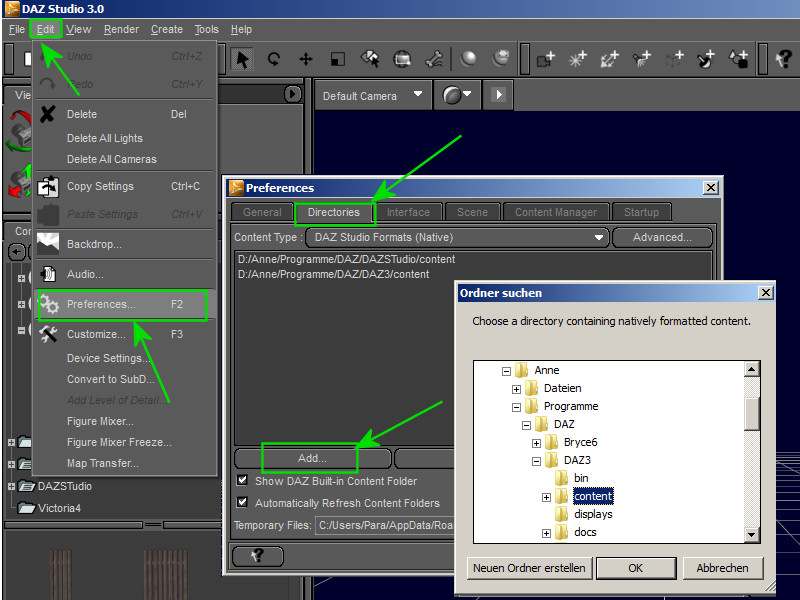Open the File menu

(x=16, y=29)
